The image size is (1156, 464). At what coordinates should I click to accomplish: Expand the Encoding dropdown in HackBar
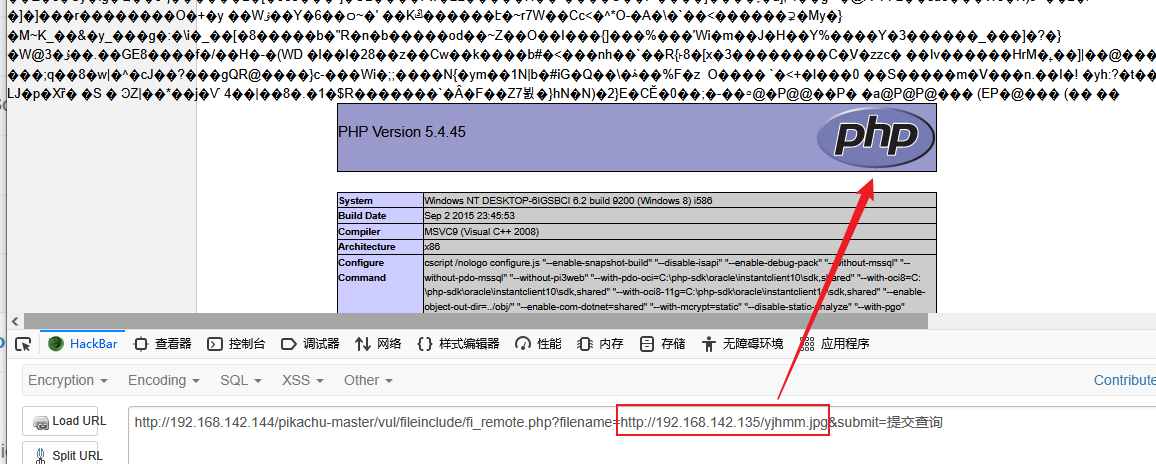tap(164, 381)
